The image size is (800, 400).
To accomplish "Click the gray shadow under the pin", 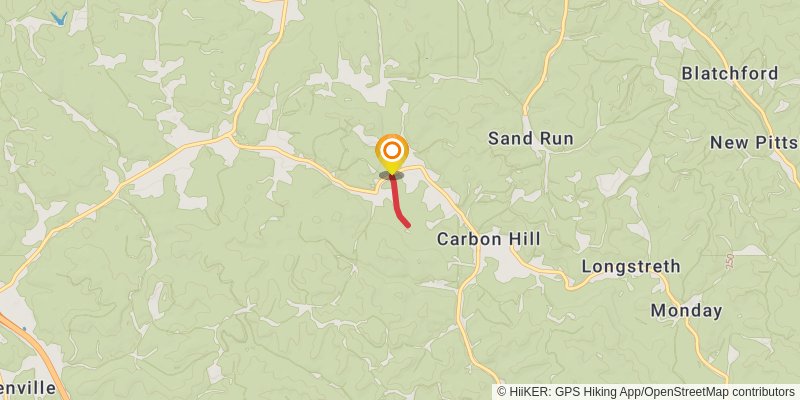I will (x=391, y=176).
